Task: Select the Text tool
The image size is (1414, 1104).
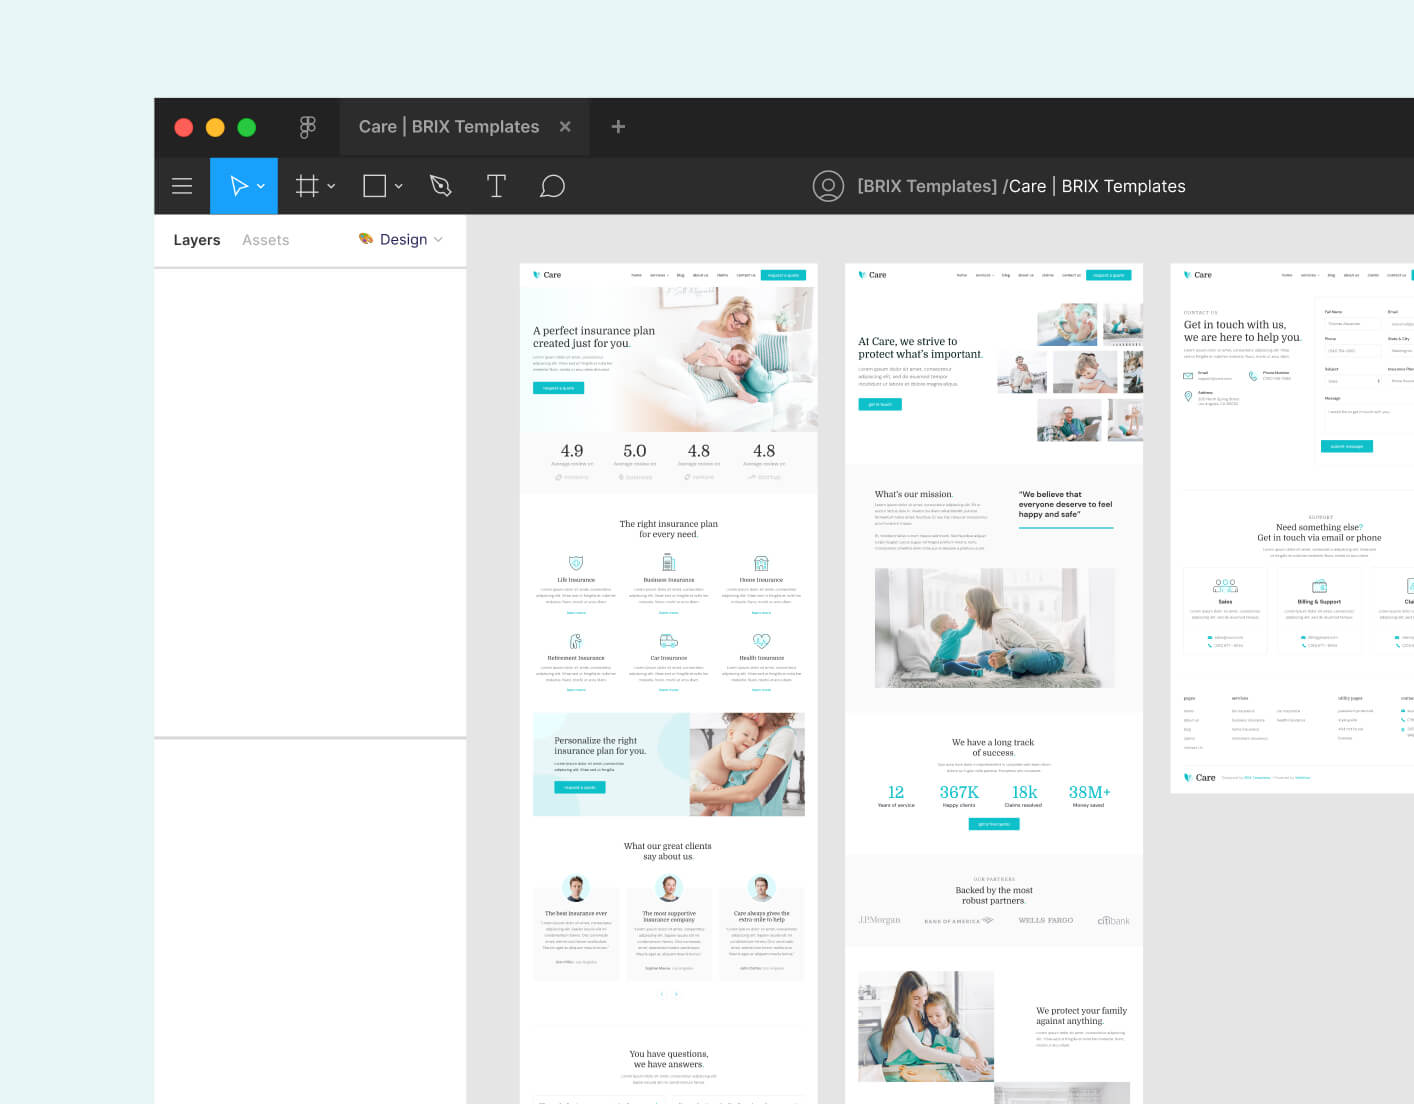Action: coord(496,186)
